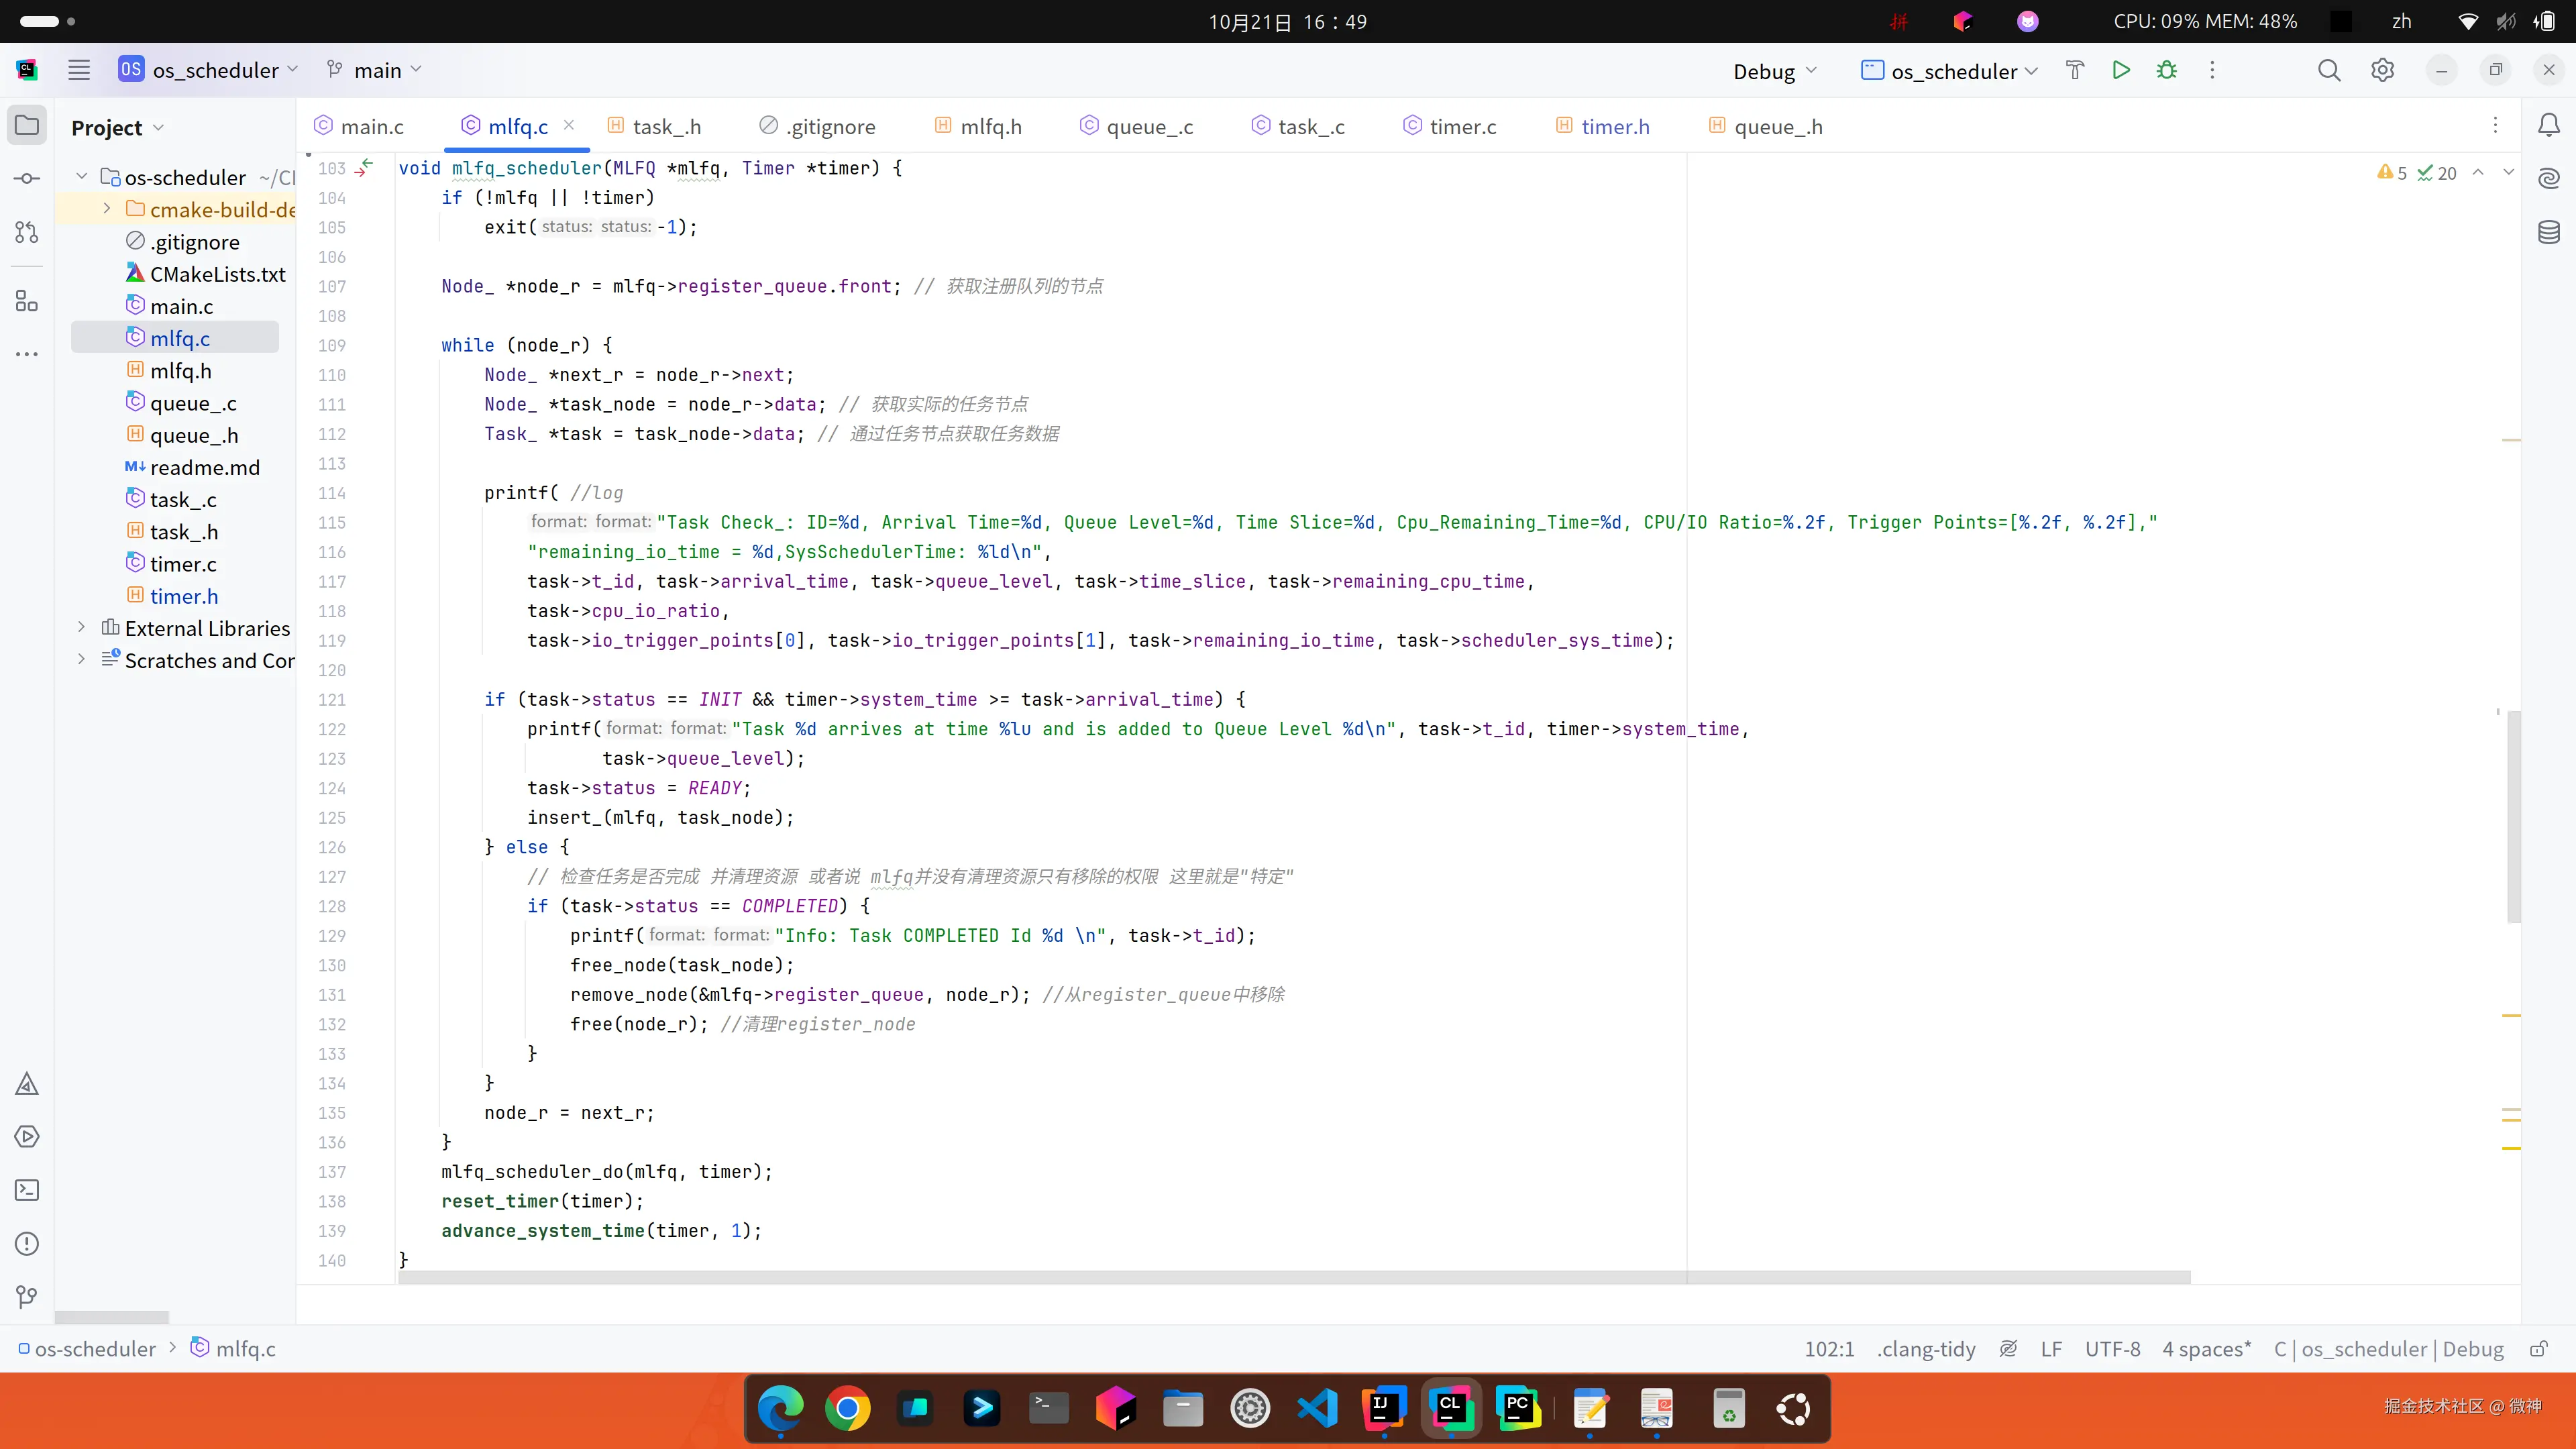Expand the External Libraries node
Screen dimensions: 2576x1449
[x=82, y=628]
